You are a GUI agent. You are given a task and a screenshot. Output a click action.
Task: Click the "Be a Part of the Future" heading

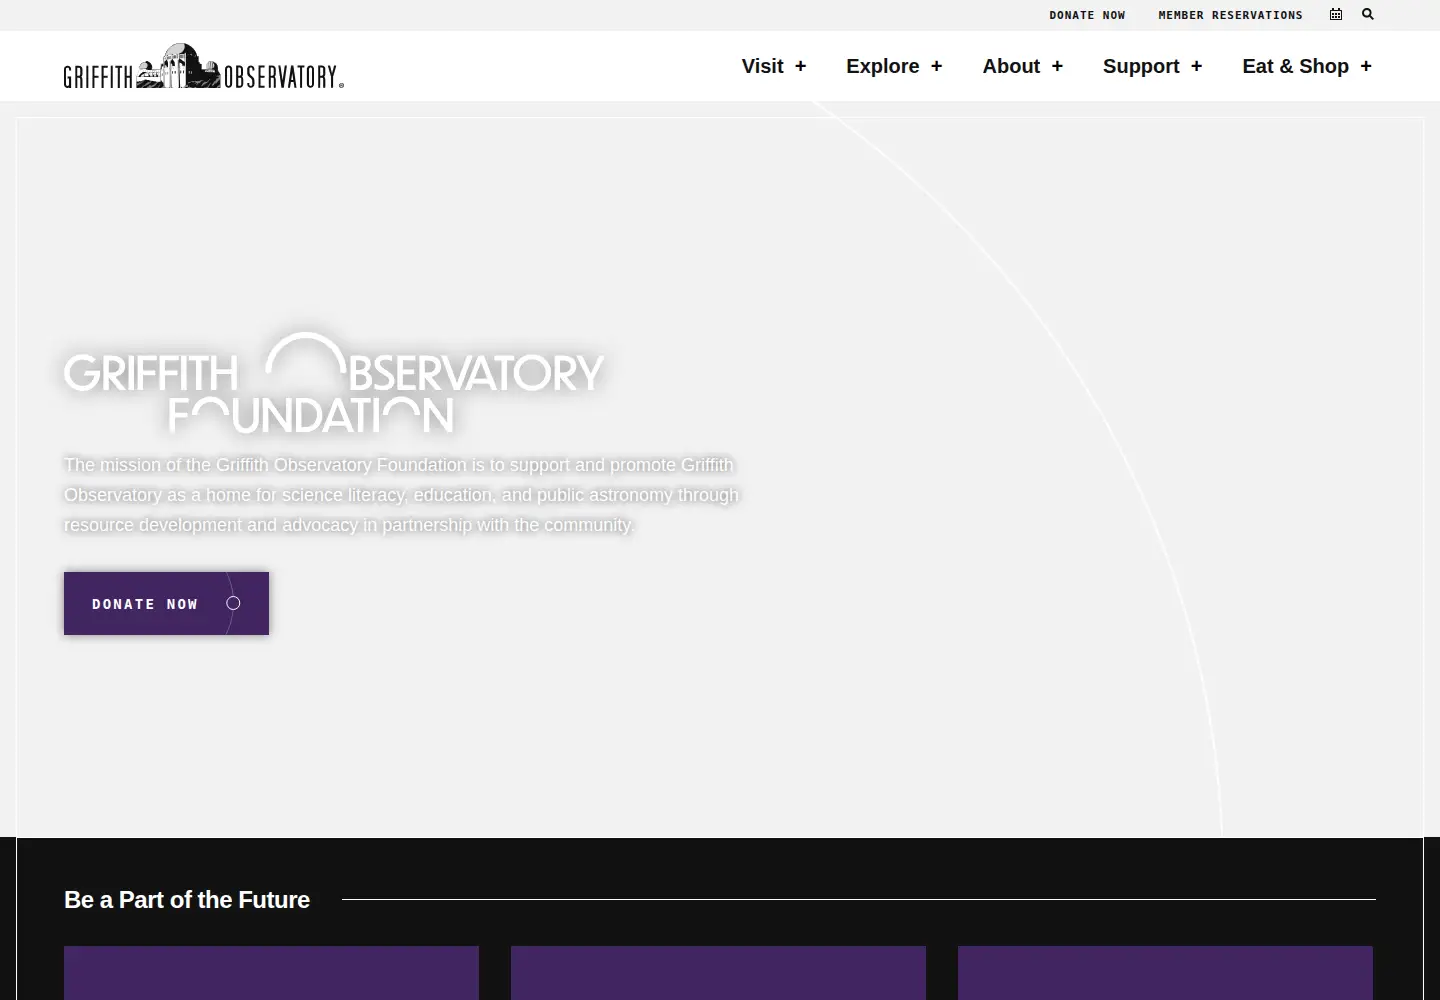(187, 900)
